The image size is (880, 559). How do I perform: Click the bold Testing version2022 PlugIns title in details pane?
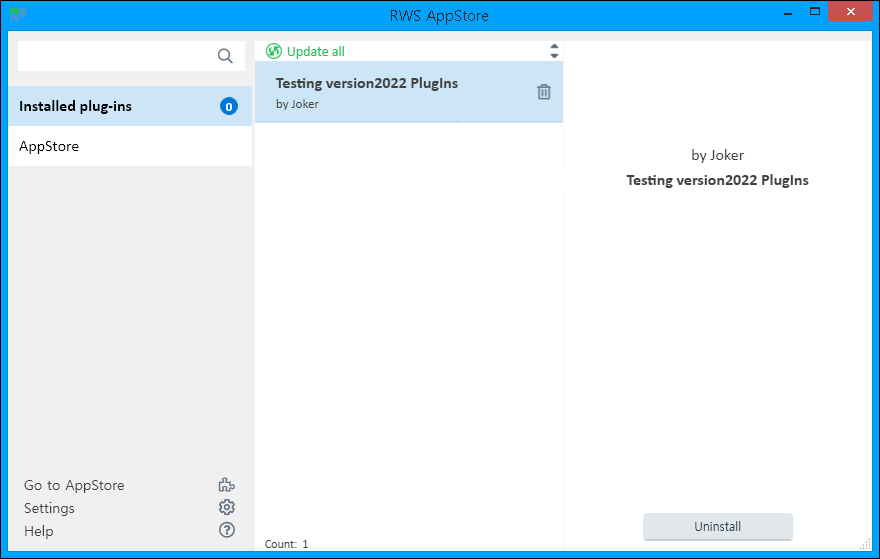pyautogui.click(x=717, y=180)
